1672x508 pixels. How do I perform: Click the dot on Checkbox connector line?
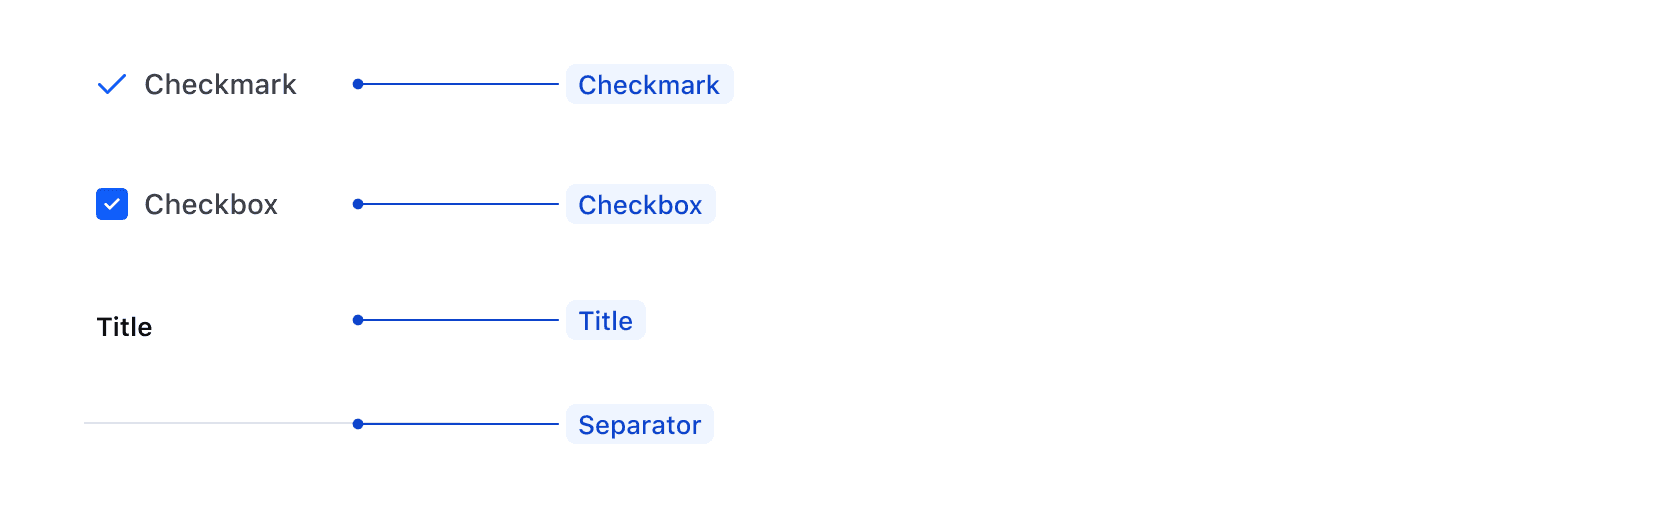coord(358,204)
